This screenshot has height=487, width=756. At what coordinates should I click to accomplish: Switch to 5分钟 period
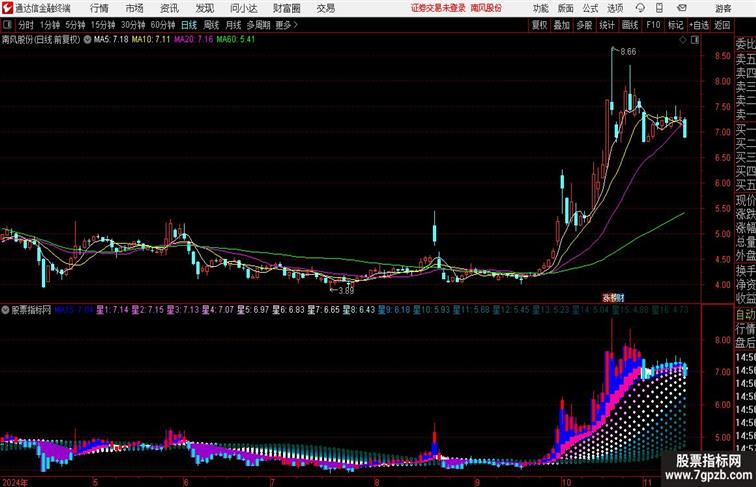[x=75, y=25]
